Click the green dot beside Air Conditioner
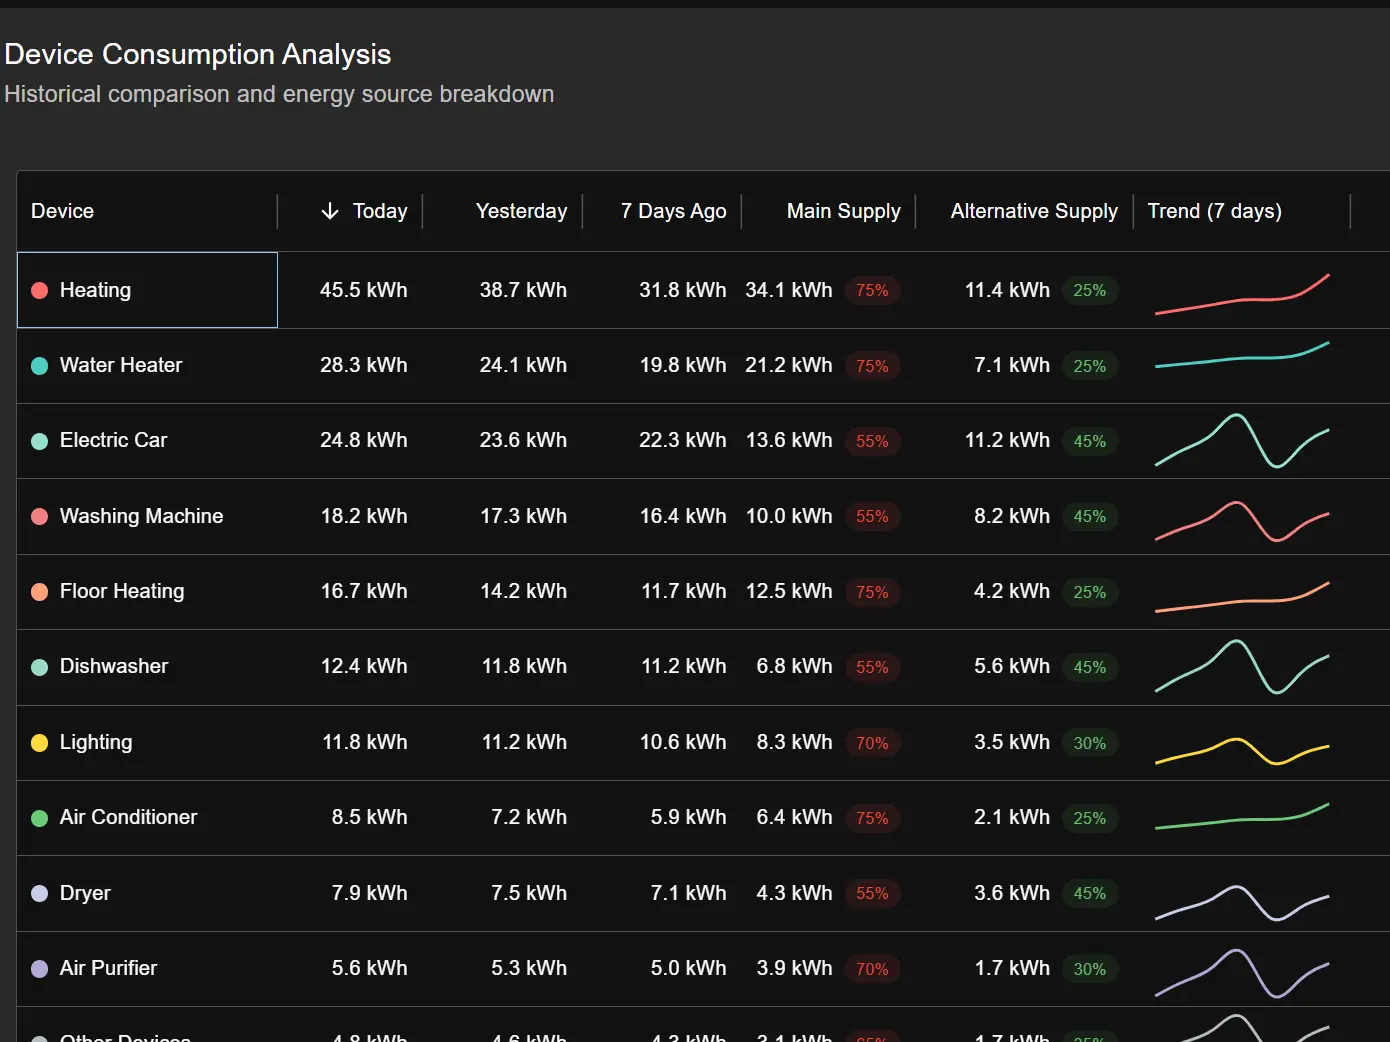The width and height of the screenshot is (1390, 1042). [x=40, y=818]
